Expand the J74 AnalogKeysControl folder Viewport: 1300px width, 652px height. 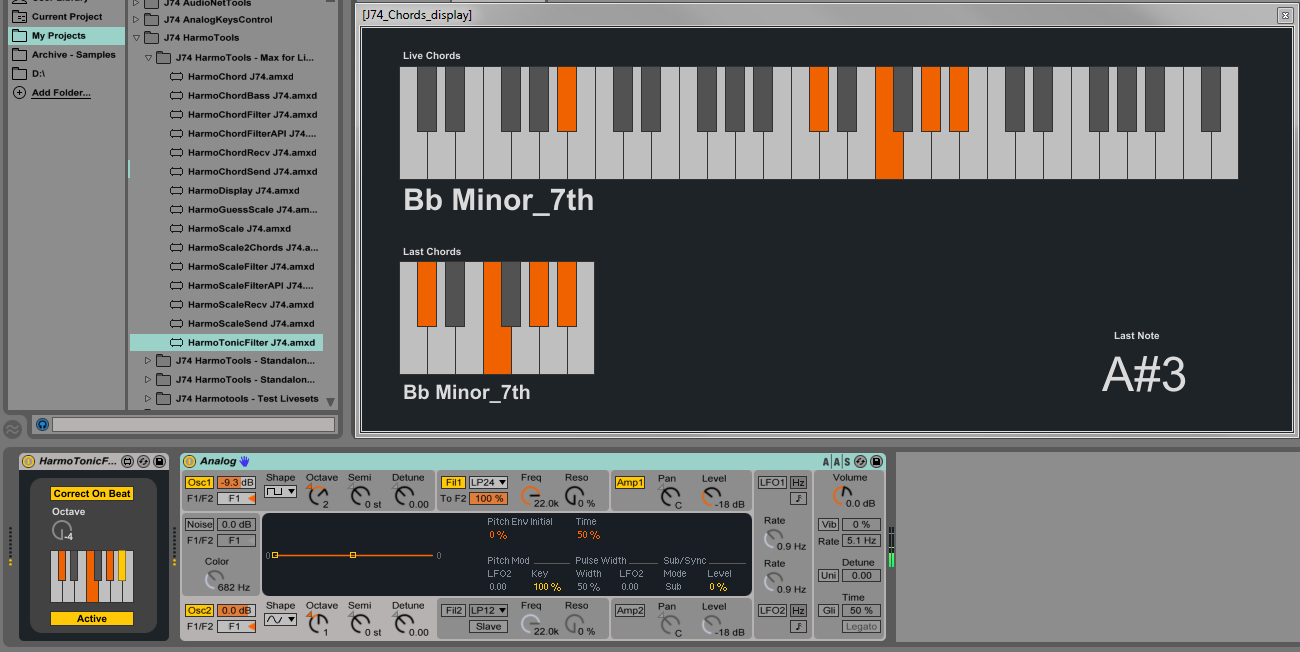coord(137,19)
